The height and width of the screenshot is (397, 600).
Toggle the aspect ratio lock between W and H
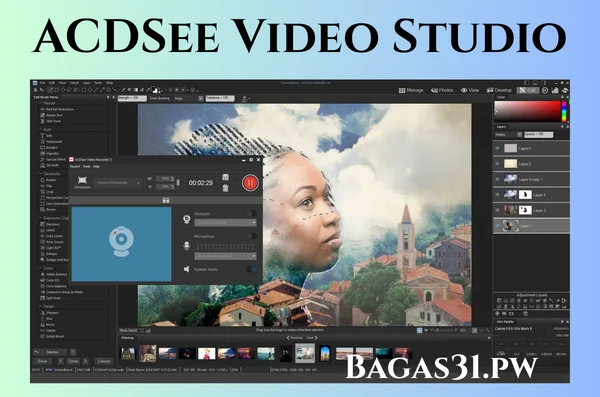tap(178, 183)
